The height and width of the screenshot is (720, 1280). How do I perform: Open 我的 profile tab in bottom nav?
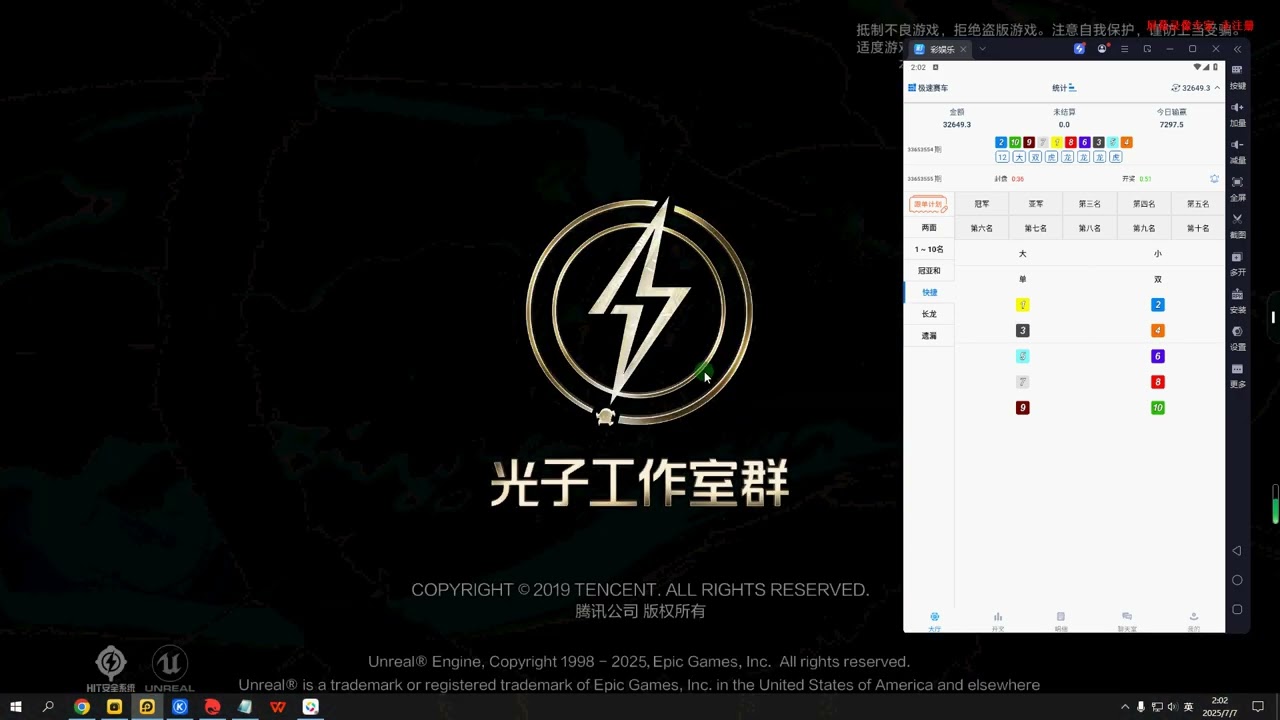click(1193, 621)
